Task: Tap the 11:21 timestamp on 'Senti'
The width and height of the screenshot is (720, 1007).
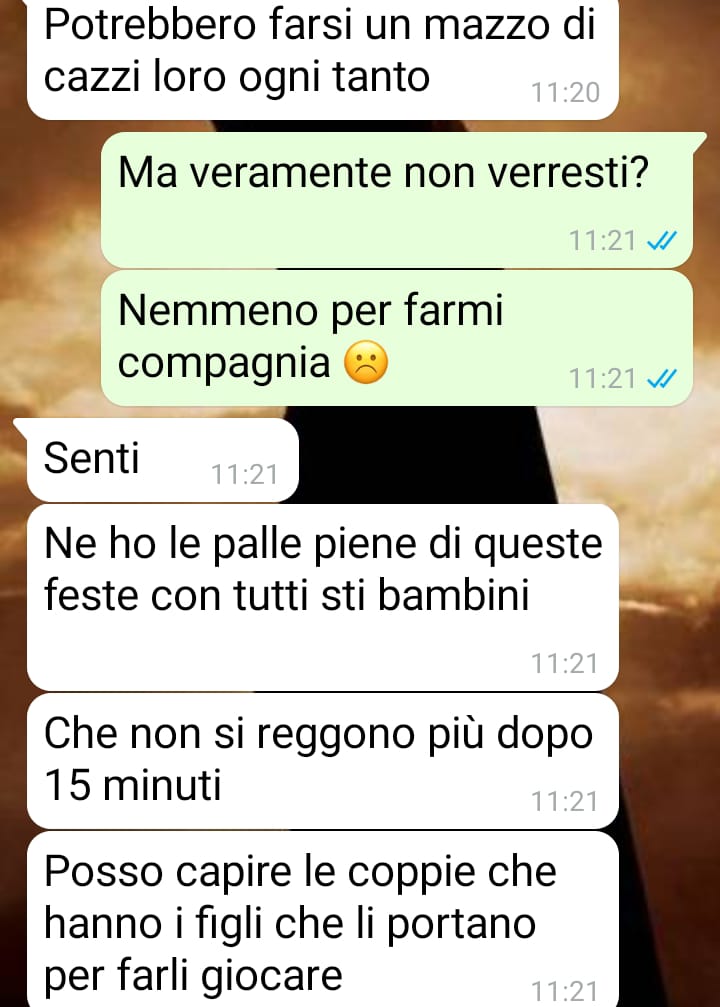Action: tap(245, 475)
